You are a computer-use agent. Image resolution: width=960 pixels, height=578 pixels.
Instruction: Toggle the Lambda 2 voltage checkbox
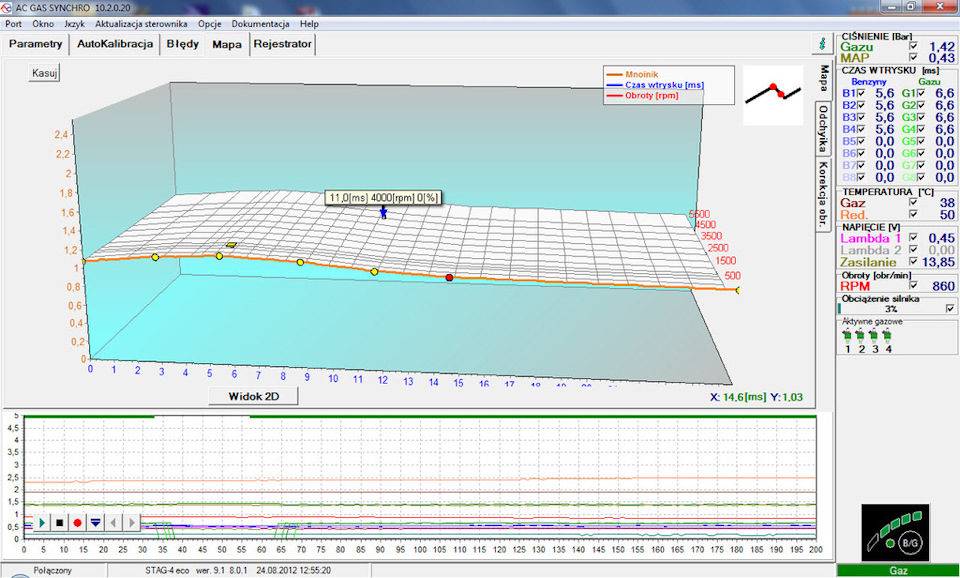coord(913,250)
